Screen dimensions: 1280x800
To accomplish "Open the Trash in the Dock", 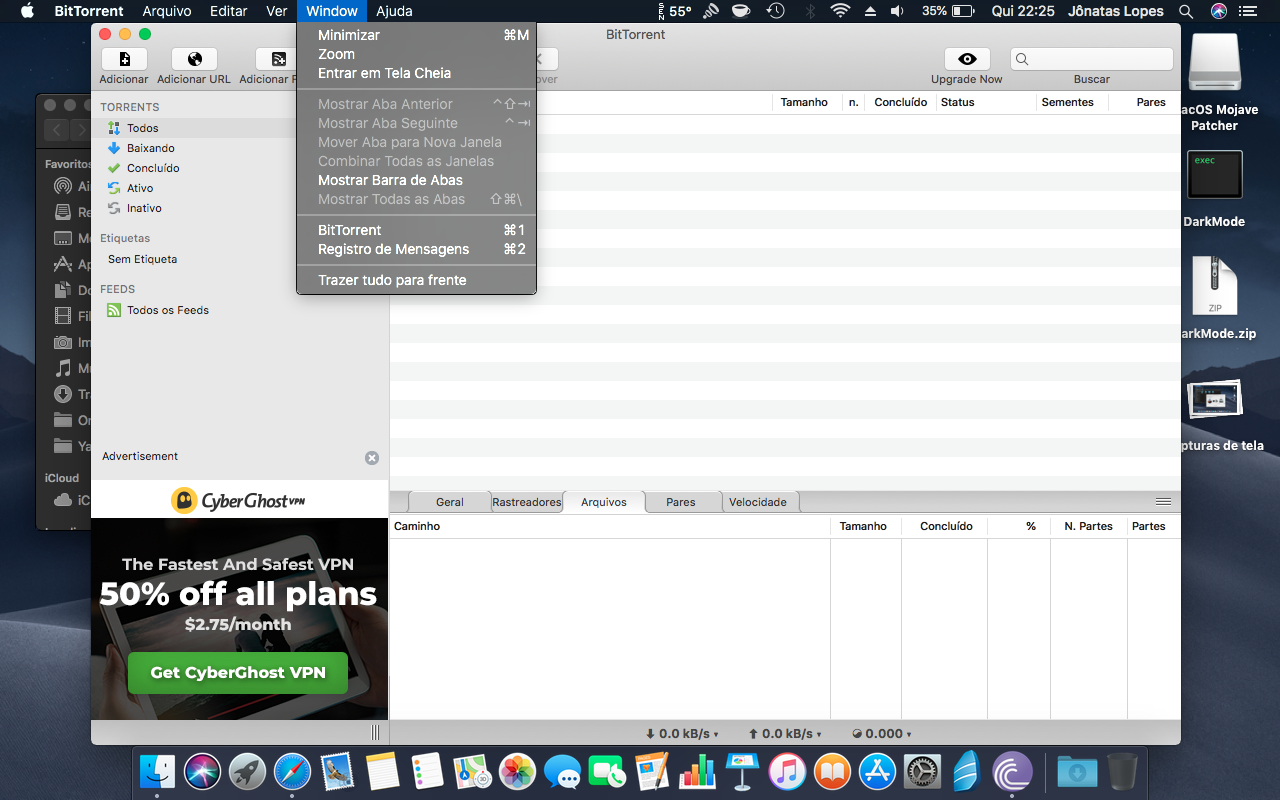I will click(1122, 771).
